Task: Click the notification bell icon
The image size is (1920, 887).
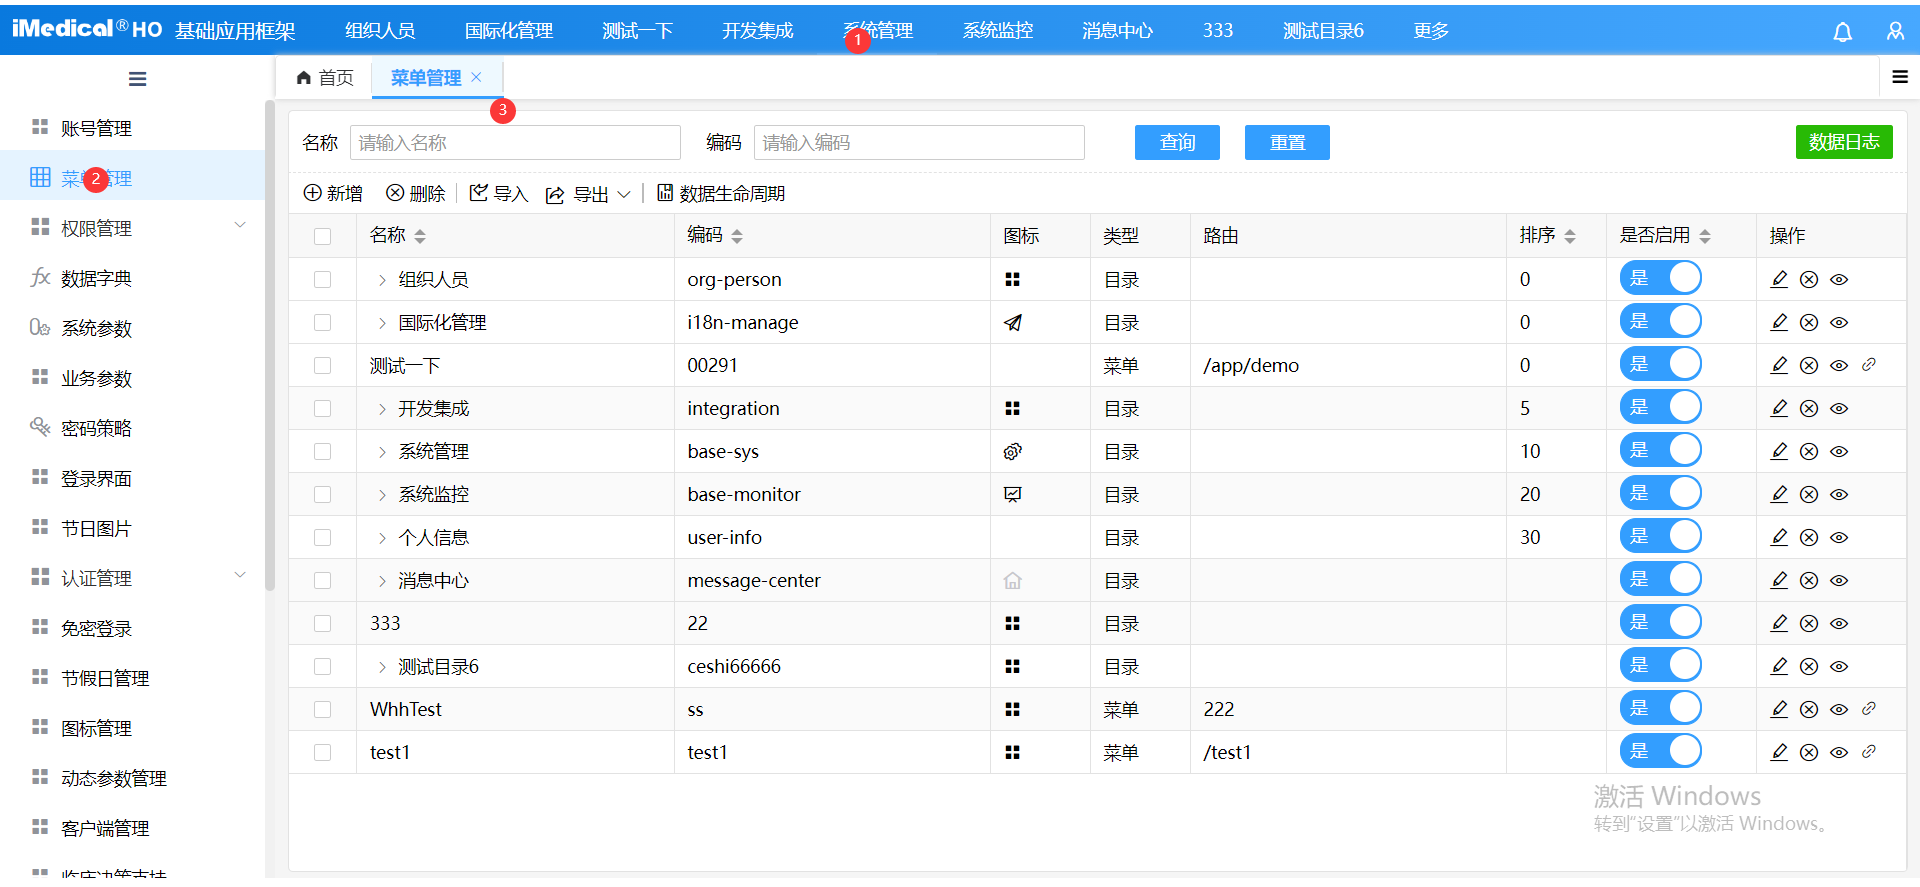Action: (1842, 32)
